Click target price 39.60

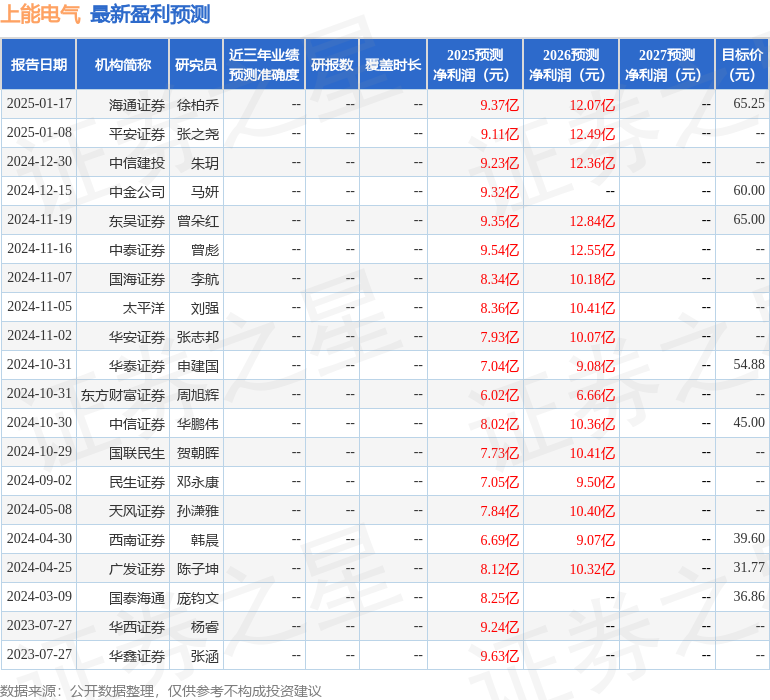click(x=749, y=538)
